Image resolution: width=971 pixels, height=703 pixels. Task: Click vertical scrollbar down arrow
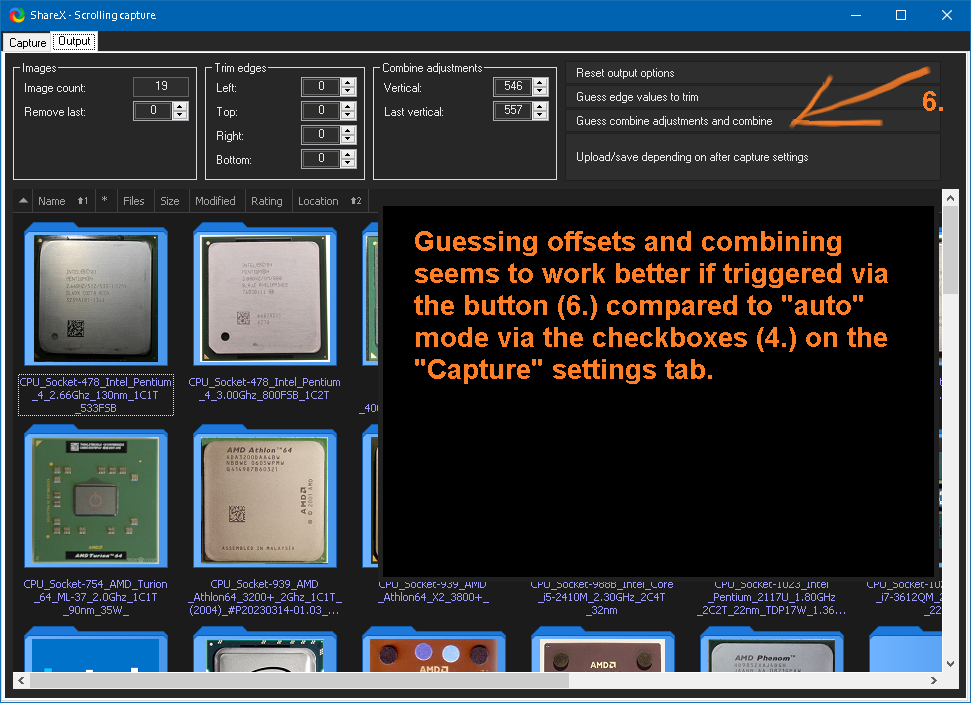951,664
